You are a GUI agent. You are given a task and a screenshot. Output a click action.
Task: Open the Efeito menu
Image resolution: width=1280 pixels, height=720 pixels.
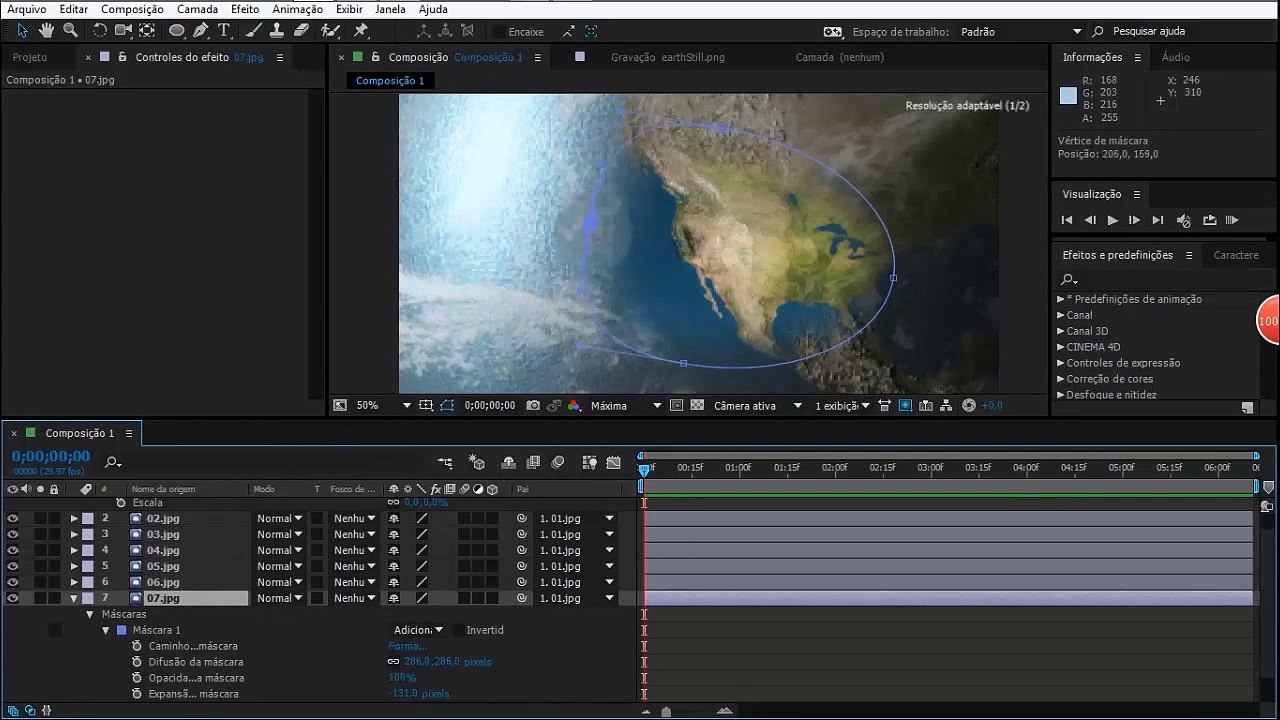245,9
